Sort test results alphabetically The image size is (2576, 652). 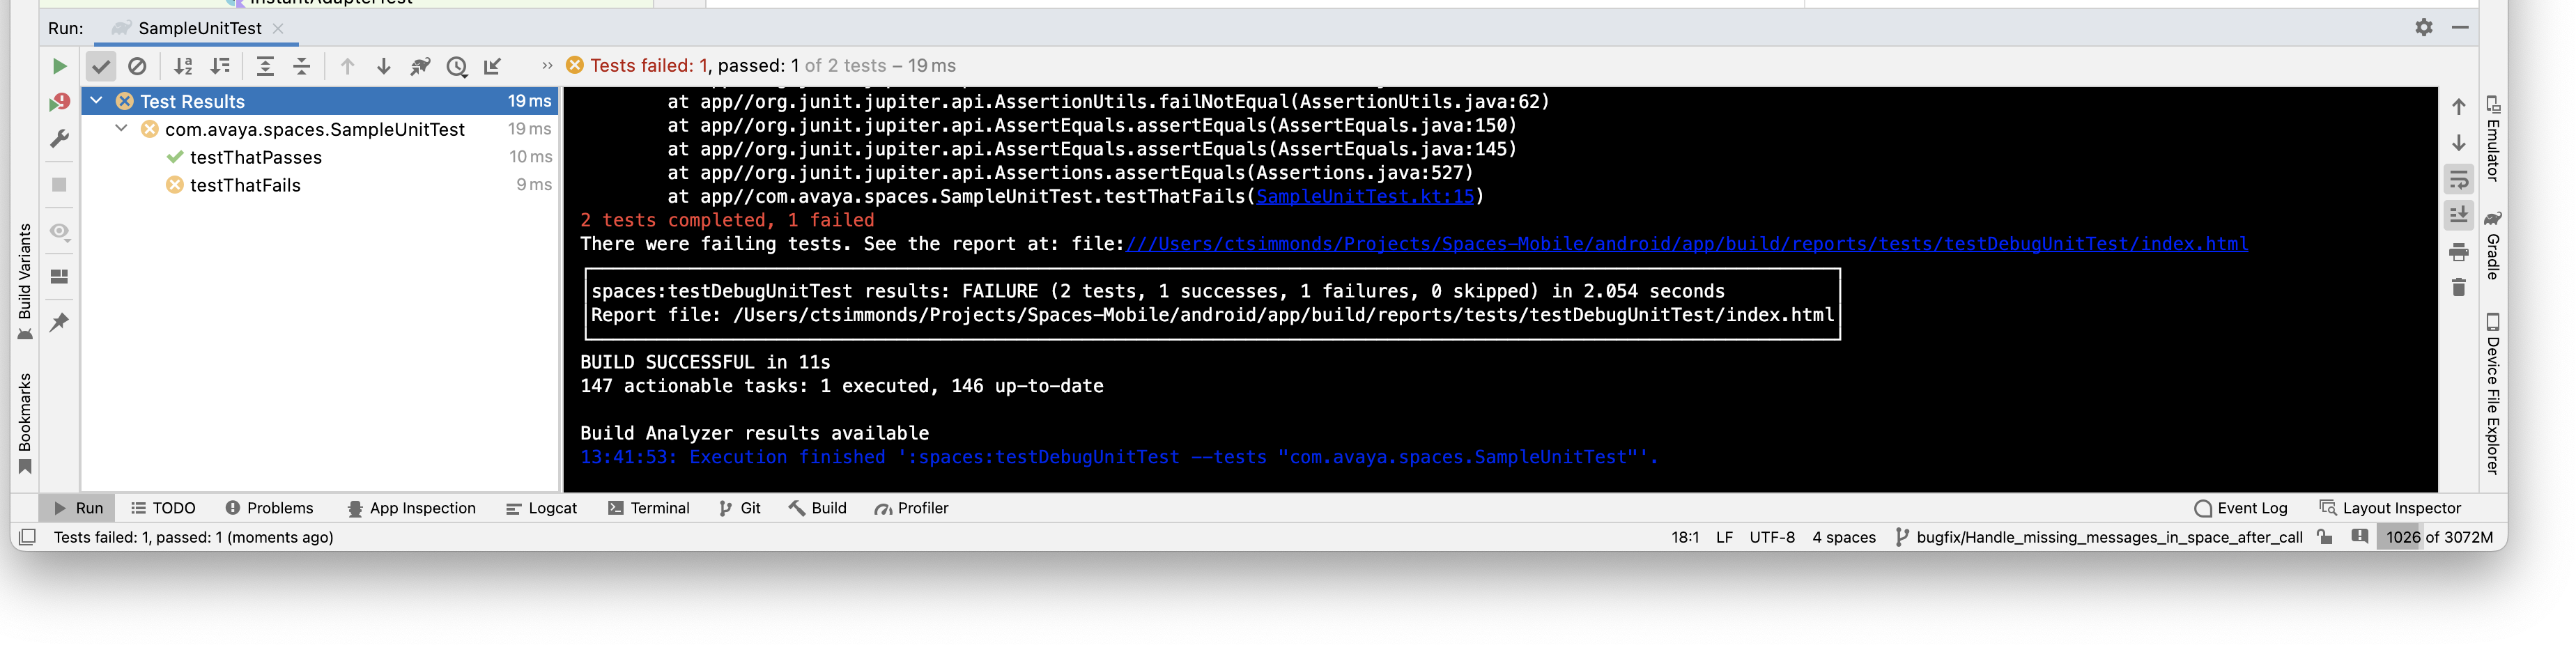[183, 66]
